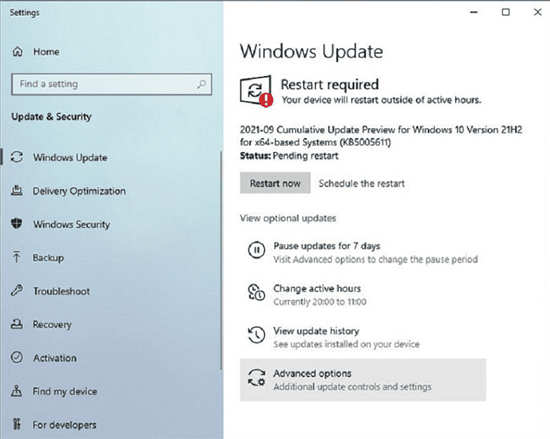Open Find my device settings

click(65, 391)
